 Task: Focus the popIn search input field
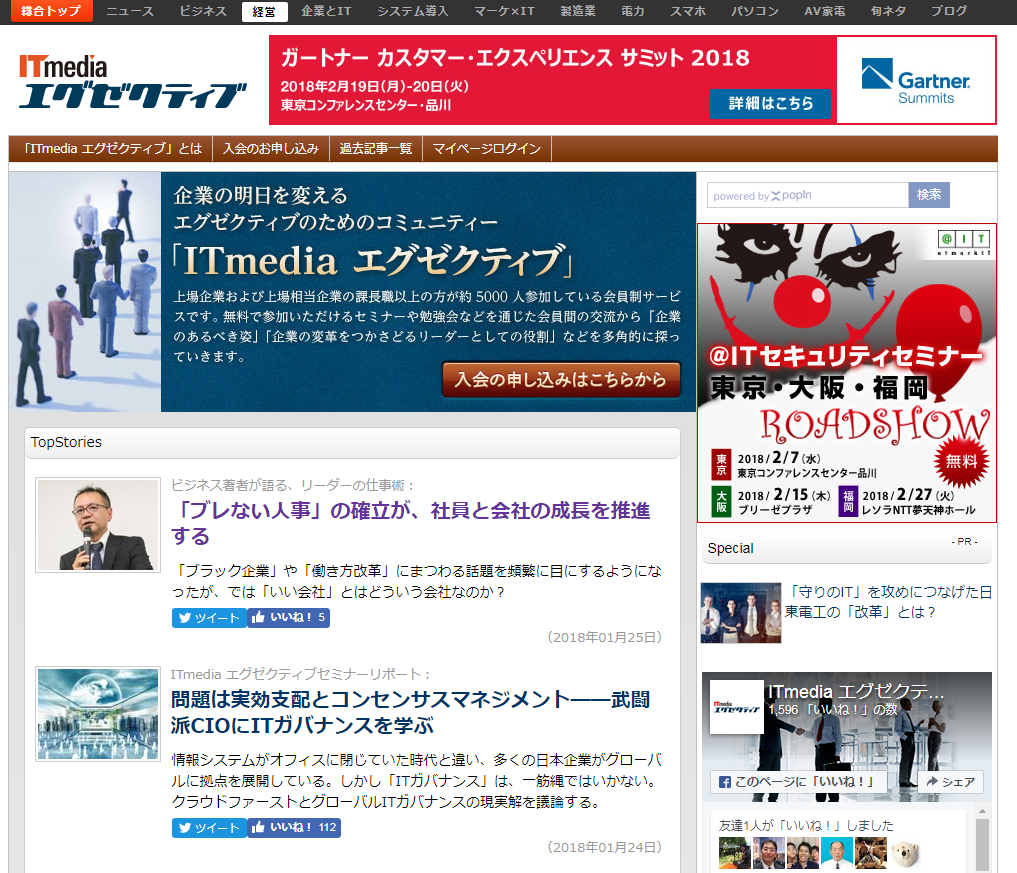coord(808,195)
